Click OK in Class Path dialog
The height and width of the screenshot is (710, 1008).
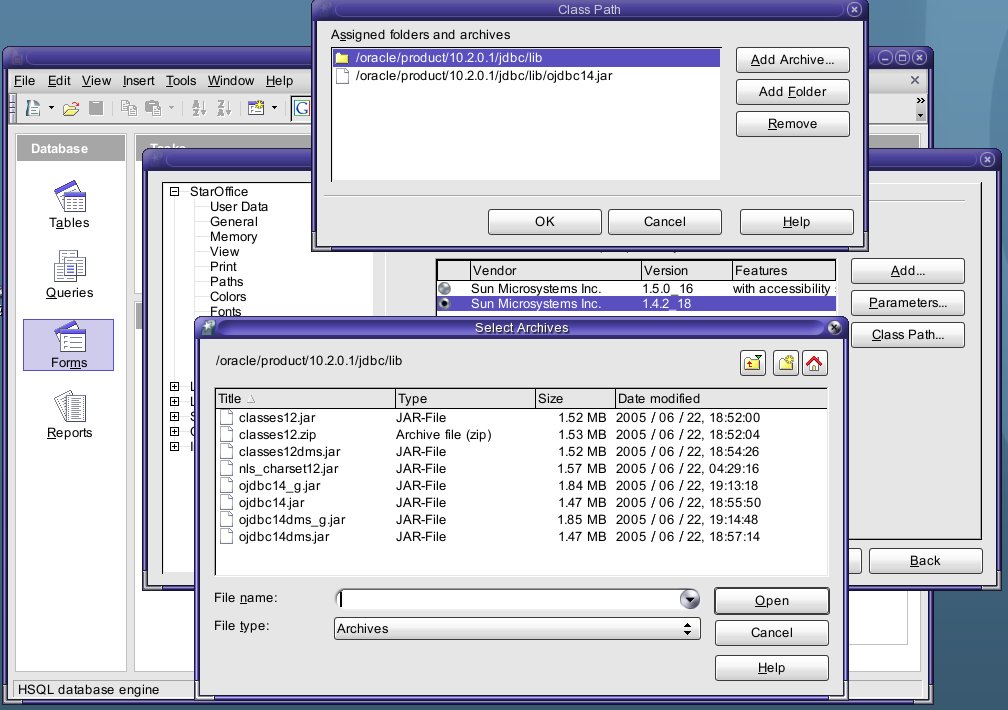coord(544,222)
